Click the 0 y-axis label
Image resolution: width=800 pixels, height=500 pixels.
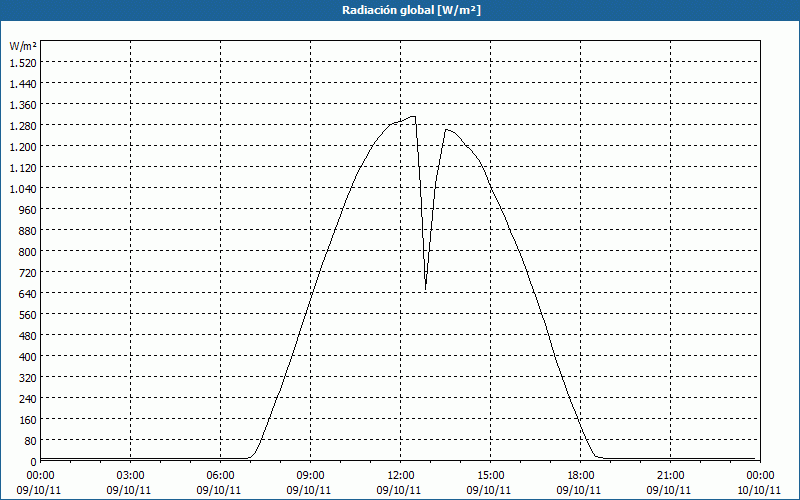34,462
